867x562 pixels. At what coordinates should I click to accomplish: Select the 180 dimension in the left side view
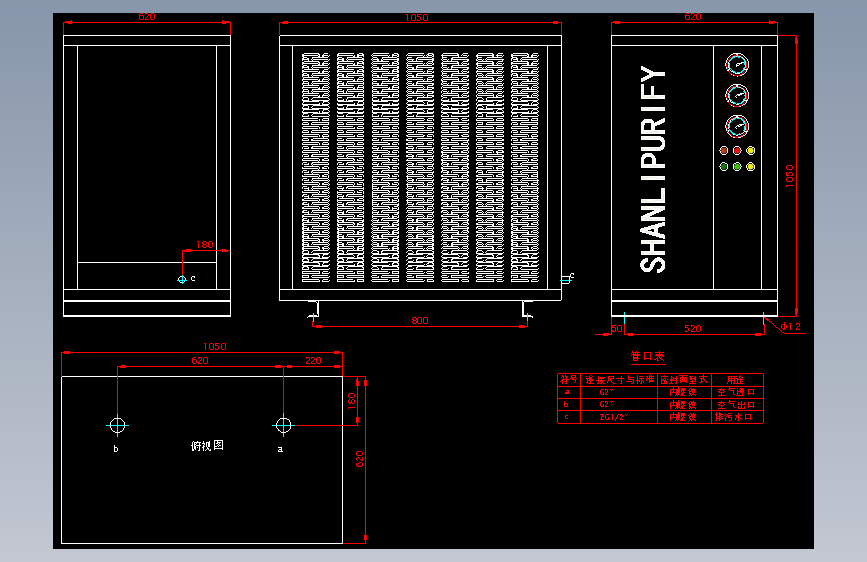point(205,244)
